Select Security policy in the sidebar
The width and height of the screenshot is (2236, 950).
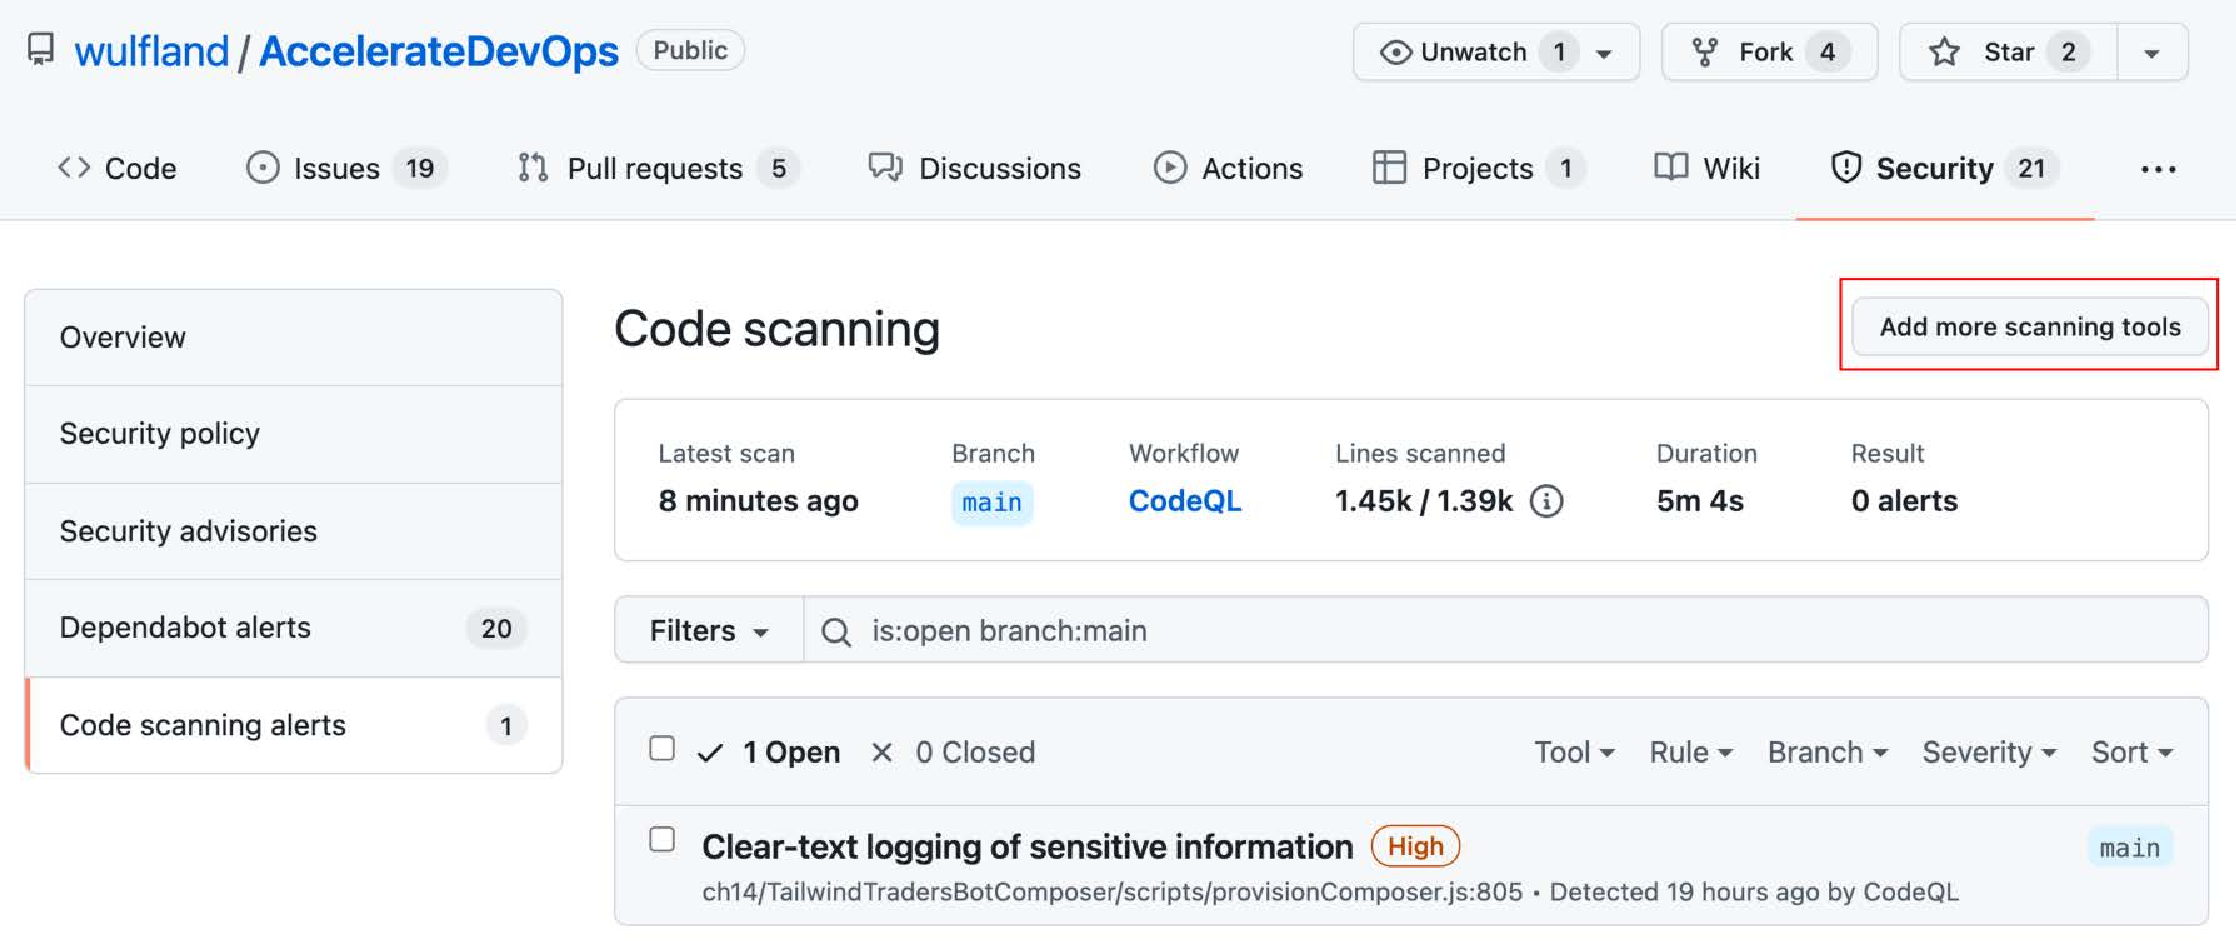(x=293, y=434)
